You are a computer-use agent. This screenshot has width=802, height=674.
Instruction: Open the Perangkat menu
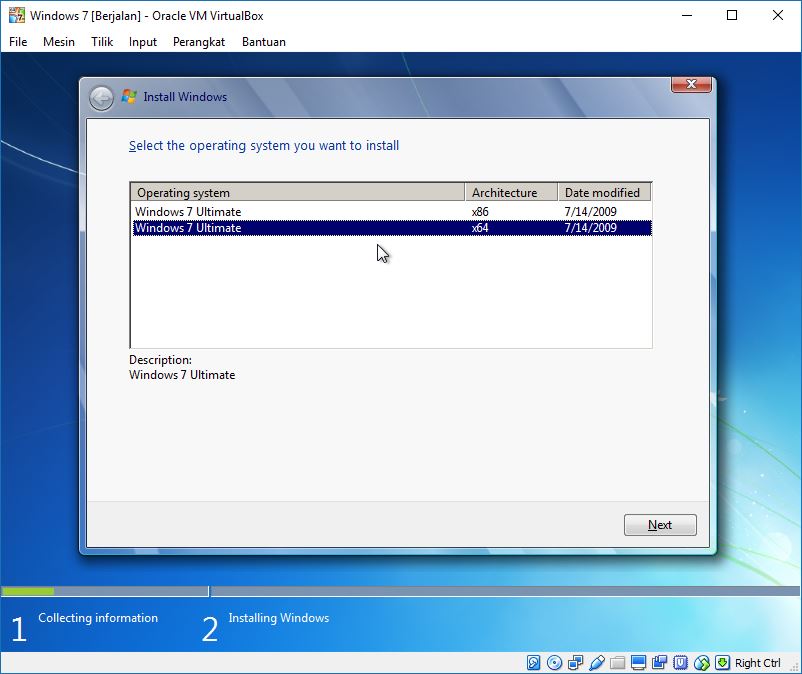point(199,42)
